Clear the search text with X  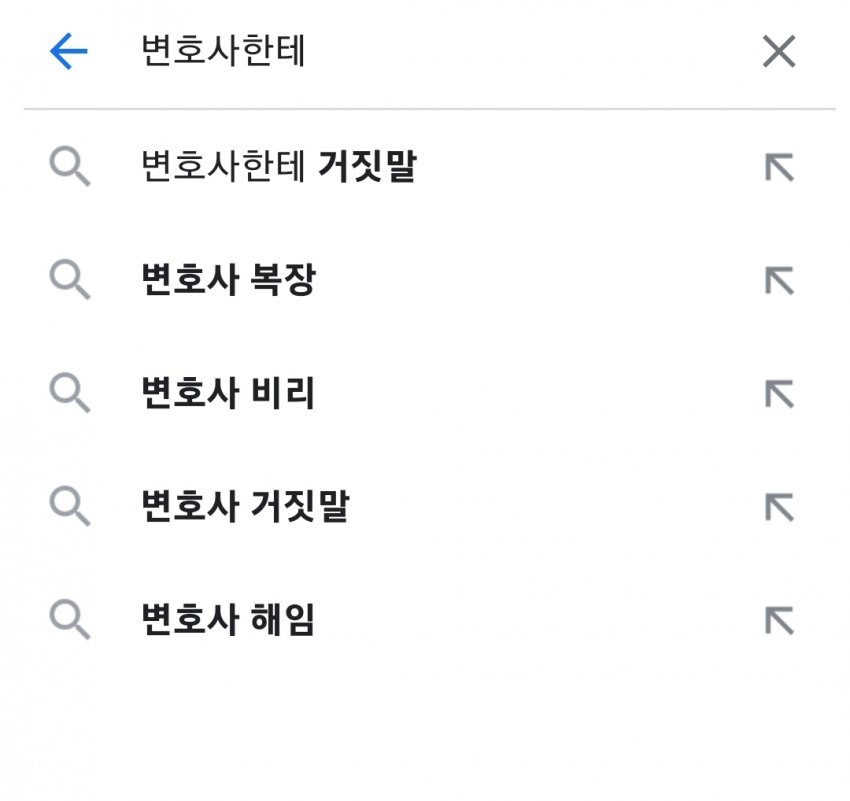pos(778,51)
